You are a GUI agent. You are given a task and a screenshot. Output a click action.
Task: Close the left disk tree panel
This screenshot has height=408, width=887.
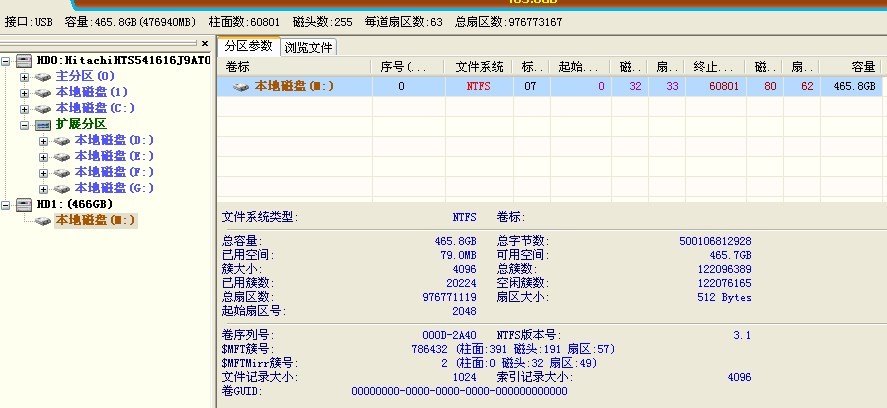coord(205,44)
